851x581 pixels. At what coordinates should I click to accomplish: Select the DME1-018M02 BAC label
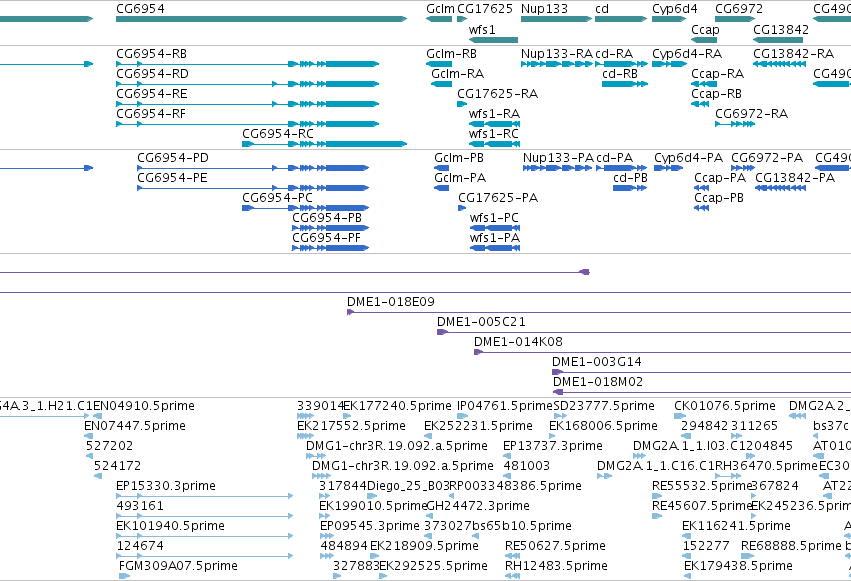(x=598, y=382)
